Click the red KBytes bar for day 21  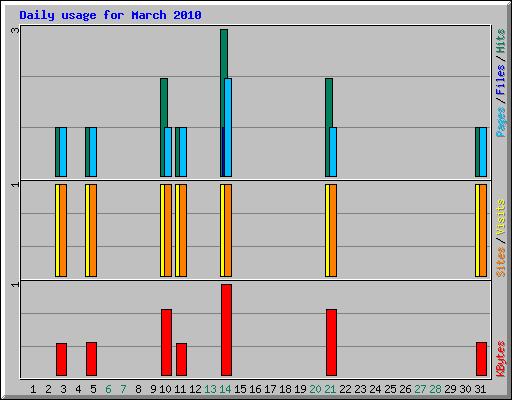331,342
